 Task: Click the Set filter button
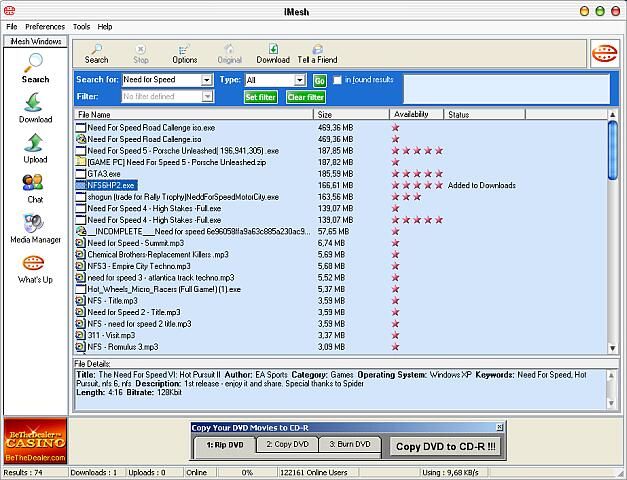tap(261, 97)
